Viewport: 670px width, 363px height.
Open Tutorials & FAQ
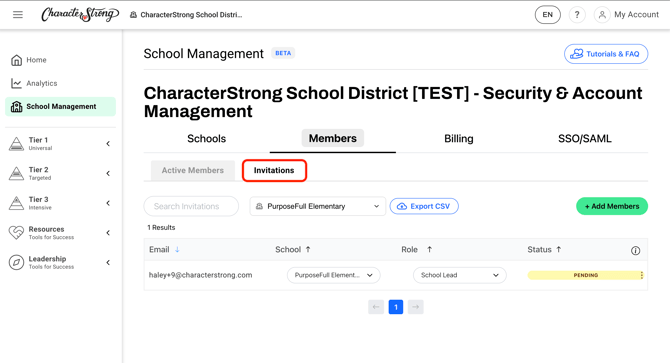tap(606, 54)
